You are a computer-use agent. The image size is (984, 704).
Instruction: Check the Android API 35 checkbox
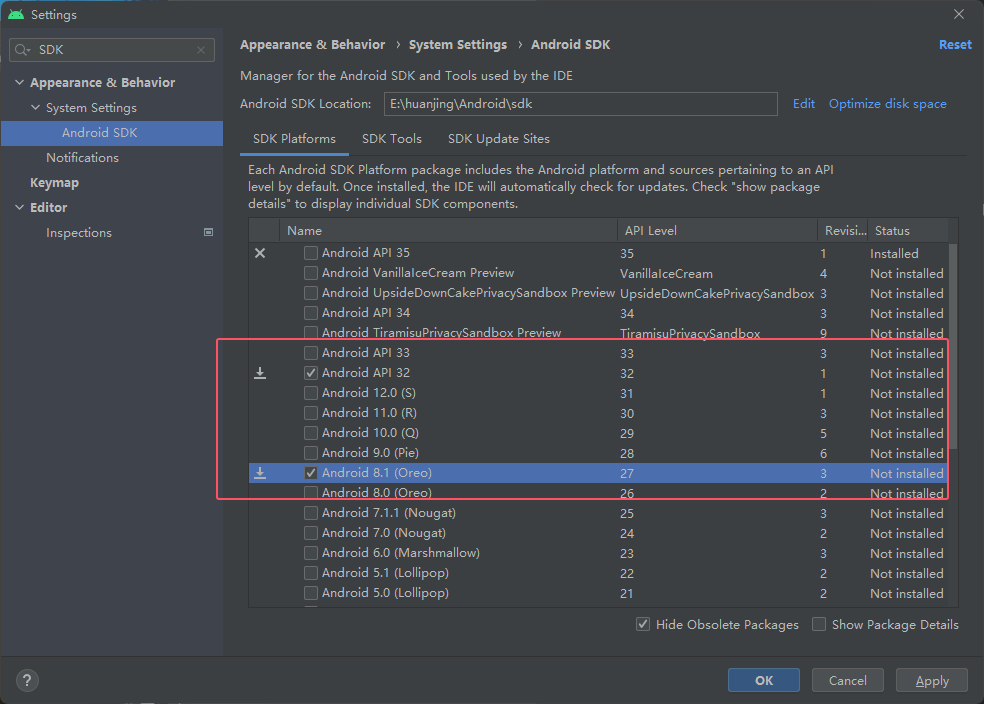click(x=311, y=253)
